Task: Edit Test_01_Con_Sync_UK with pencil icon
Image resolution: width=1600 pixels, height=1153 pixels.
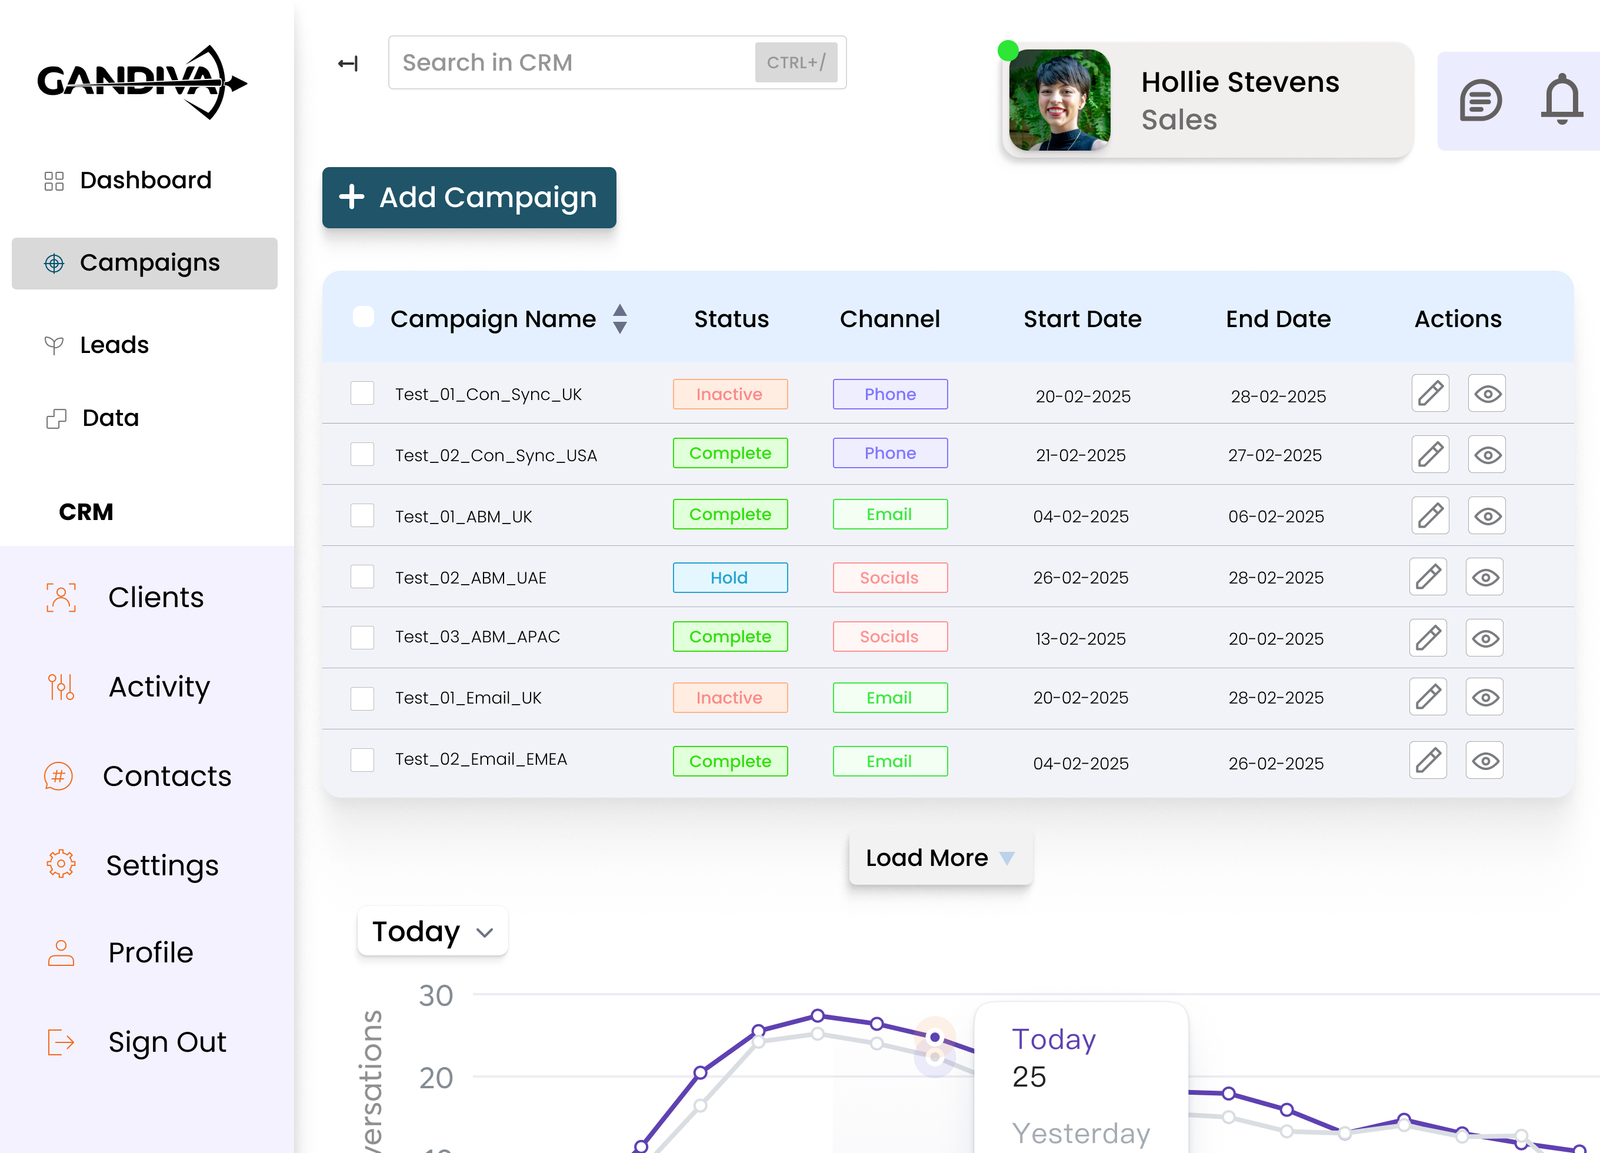Action: point(1430,393)
